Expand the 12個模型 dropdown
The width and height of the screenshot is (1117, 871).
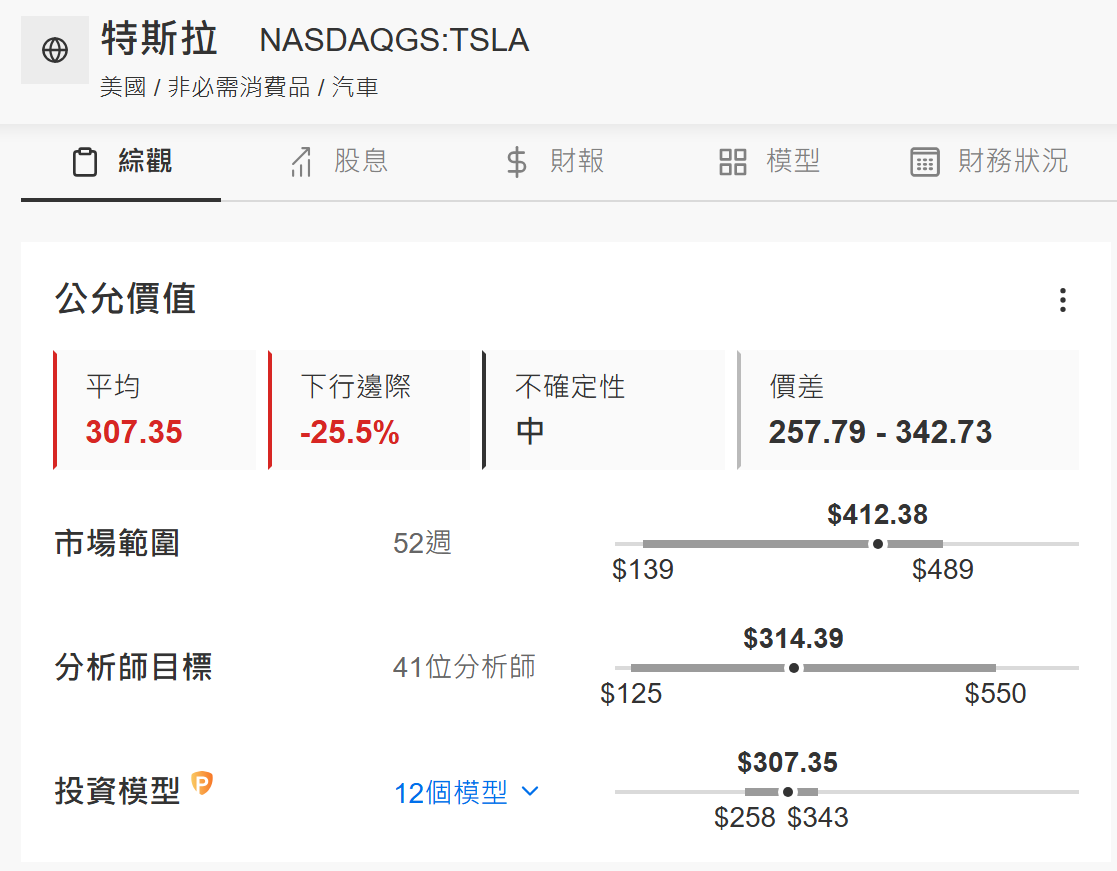[x=452, y=793]
